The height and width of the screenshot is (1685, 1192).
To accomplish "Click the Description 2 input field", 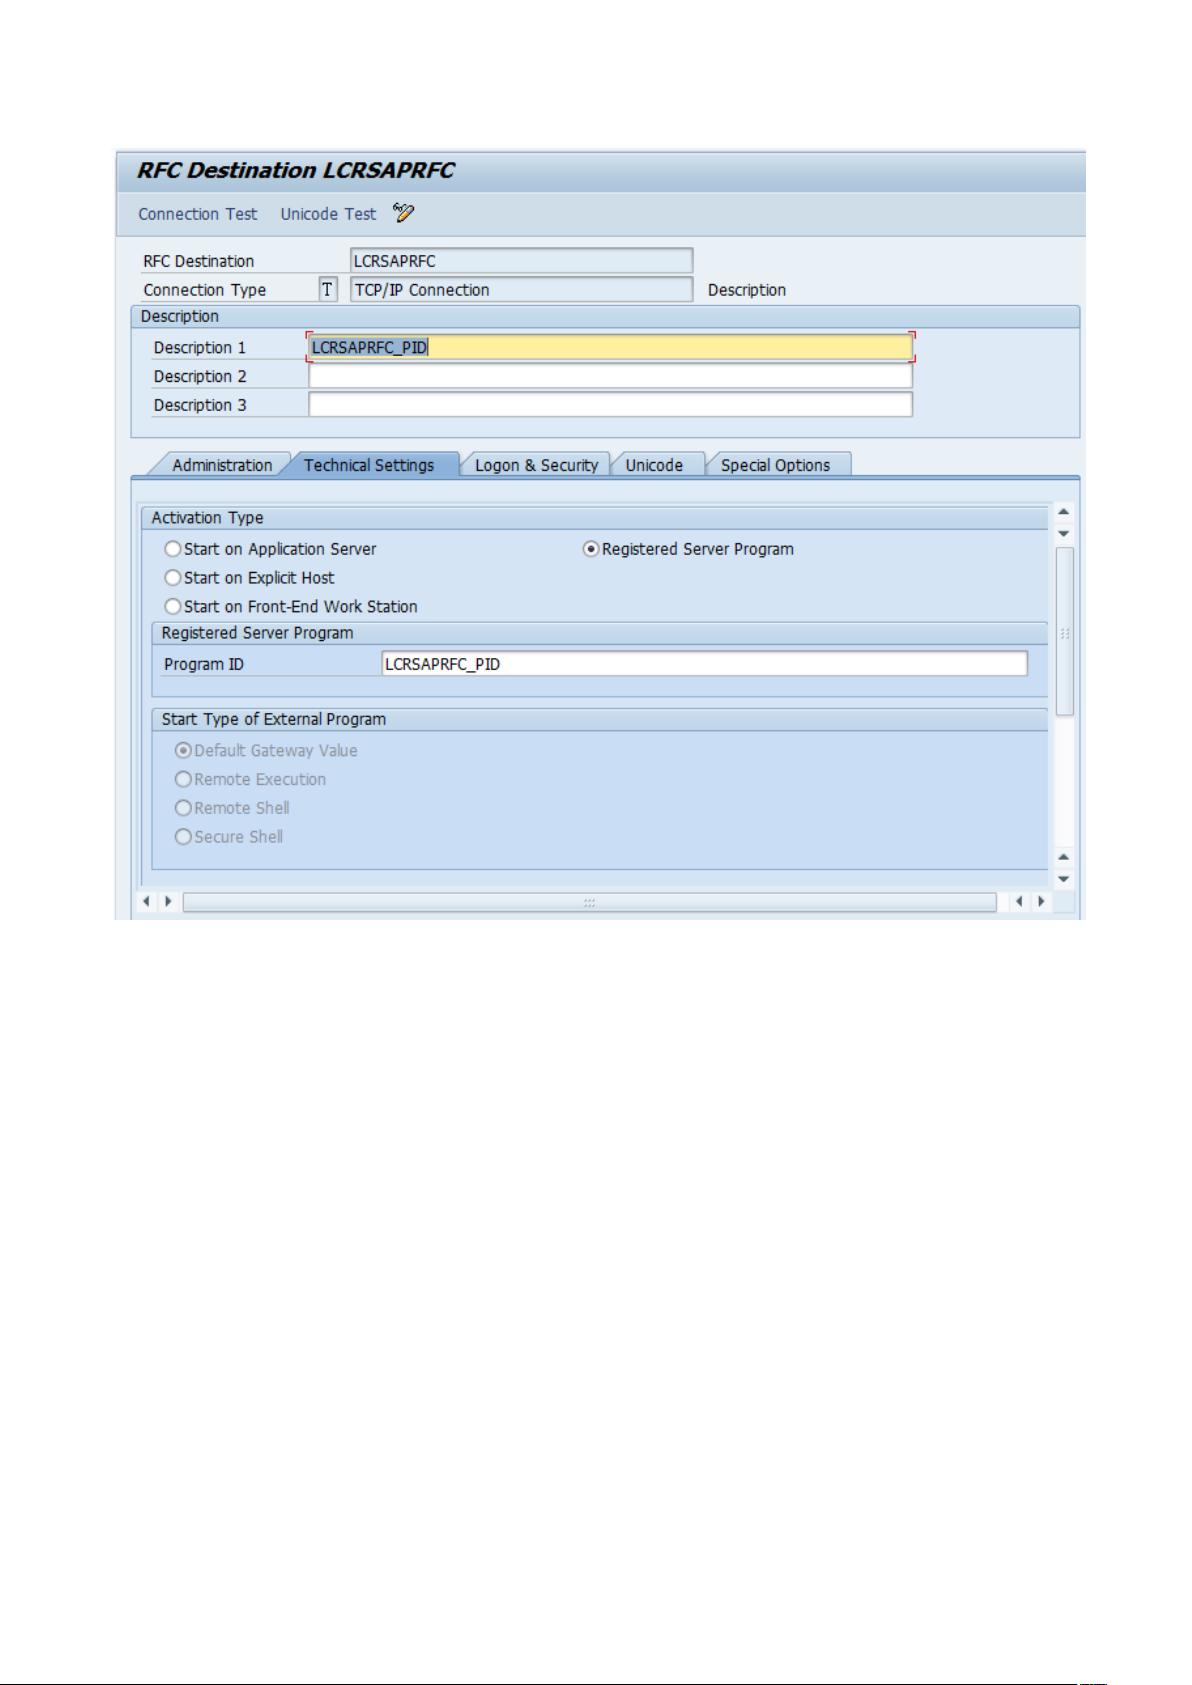I will pyautogui.click(x=610, y=376).
